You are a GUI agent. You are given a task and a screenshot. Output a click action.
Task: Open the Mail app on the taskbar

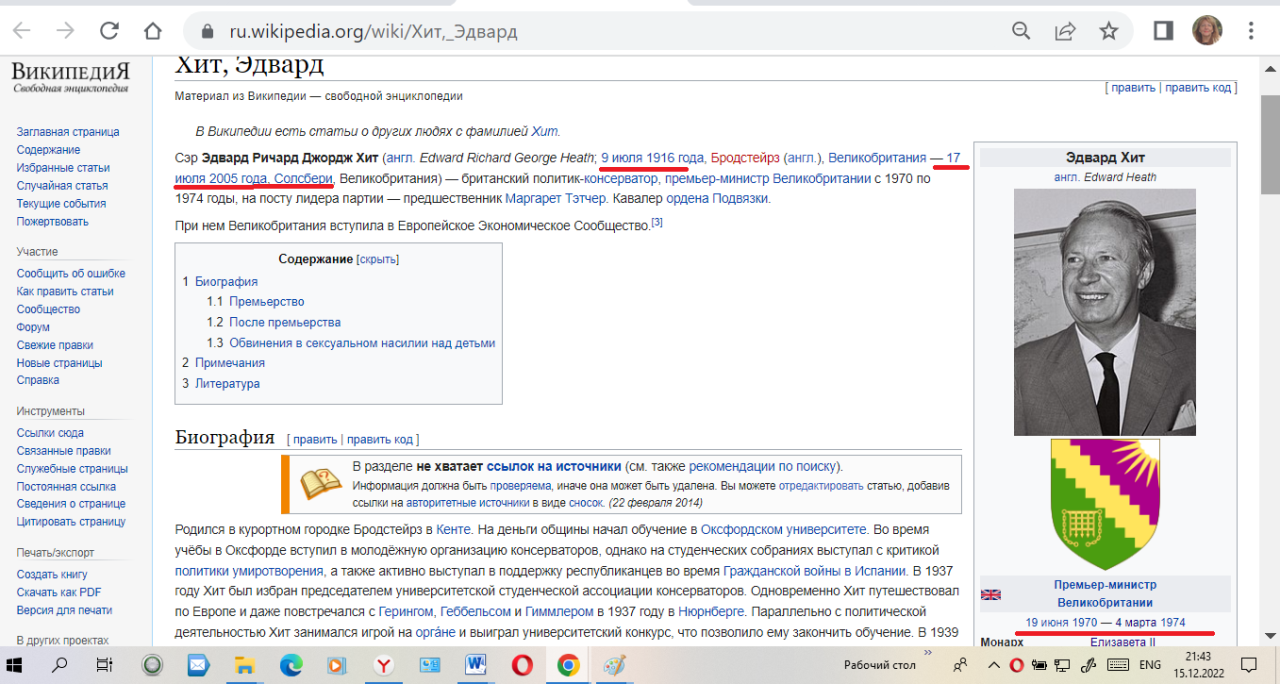[x=197, y=664]
